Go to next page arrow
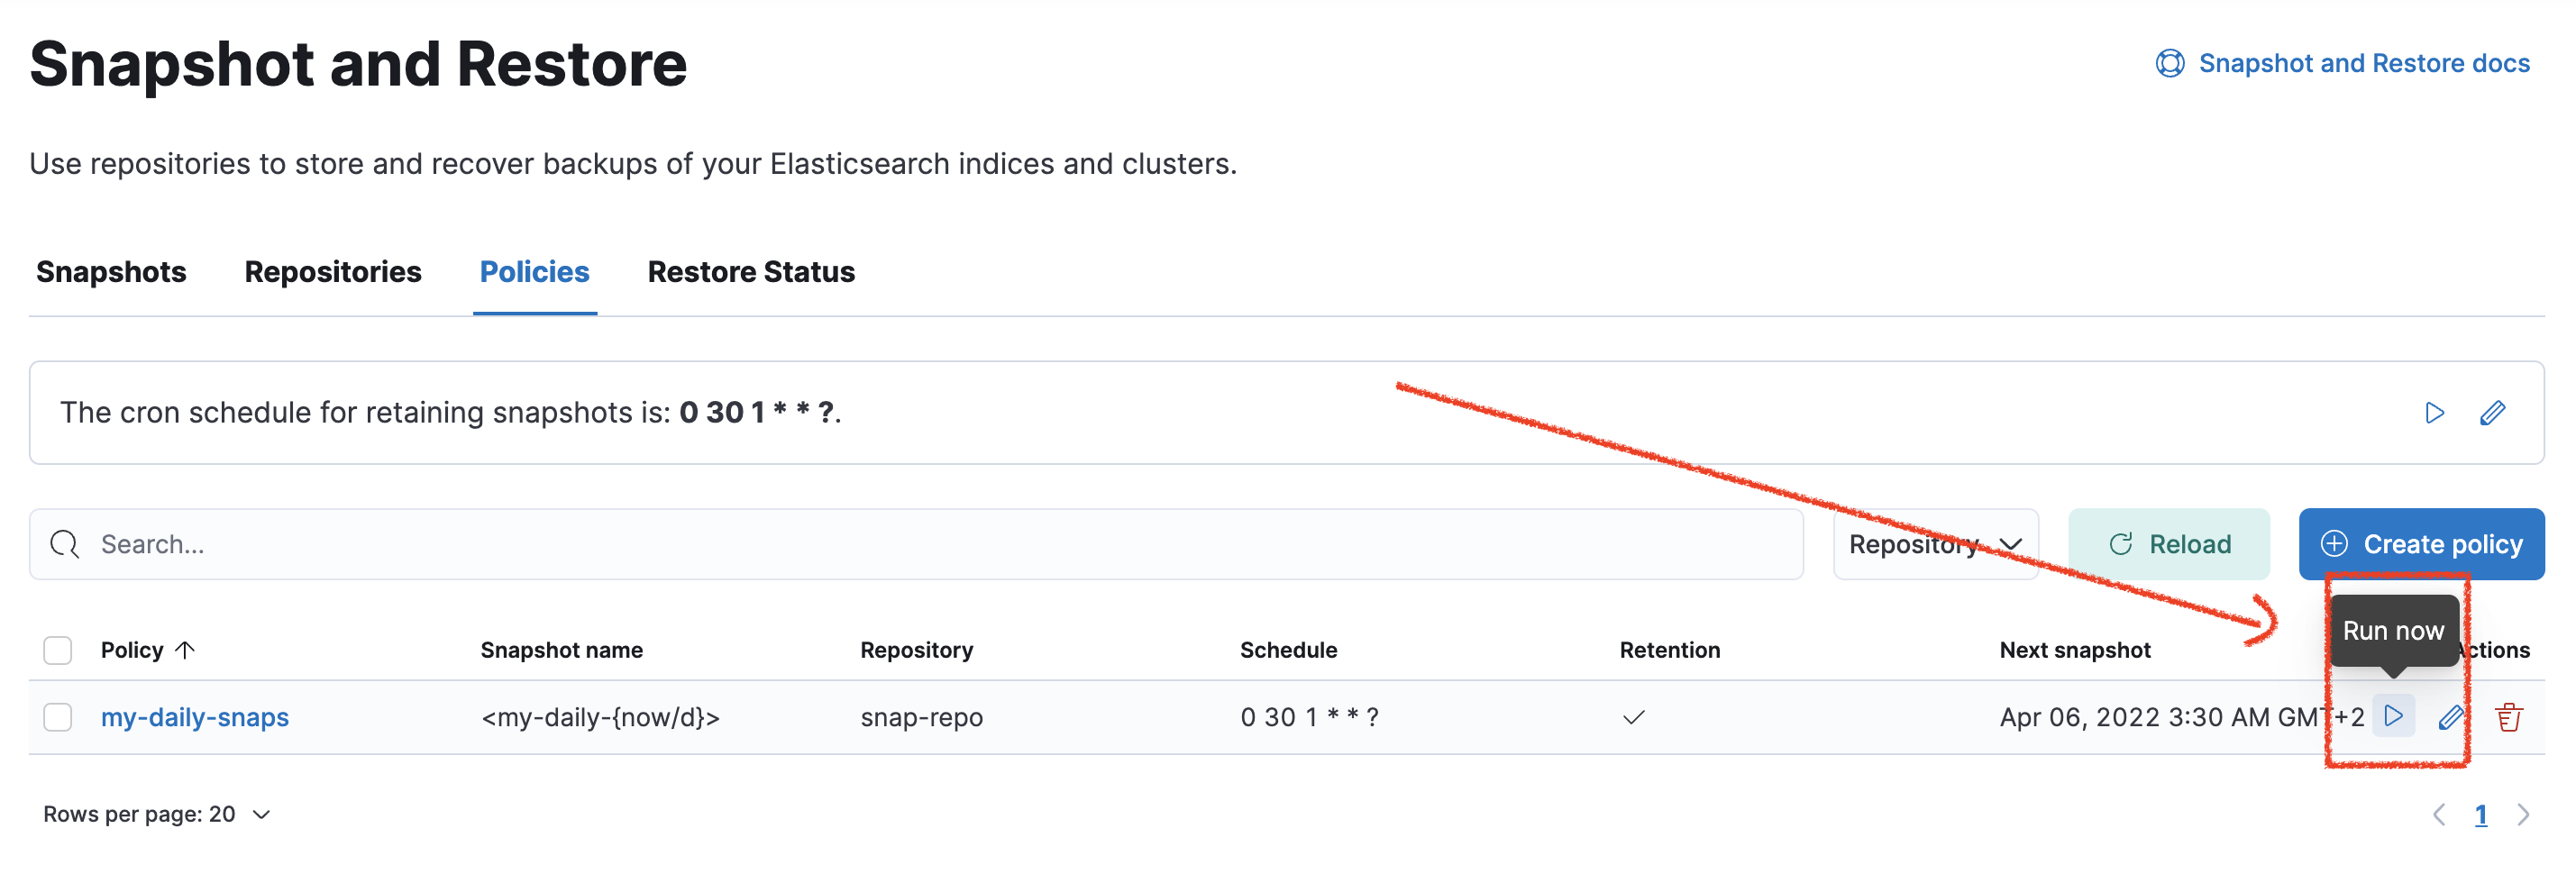2576x874 pixels. click(2523, 815)
